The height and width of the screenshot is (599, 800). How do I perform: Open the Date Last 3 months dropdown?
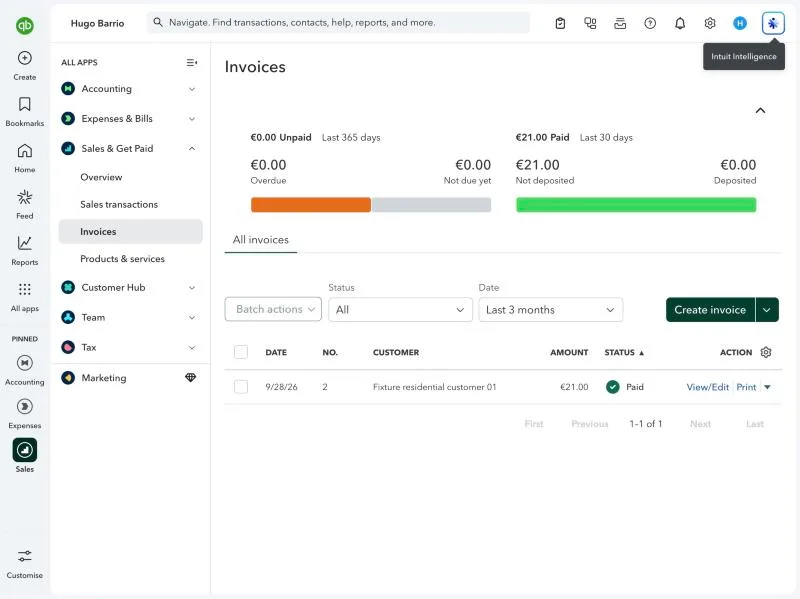point(551,310)
